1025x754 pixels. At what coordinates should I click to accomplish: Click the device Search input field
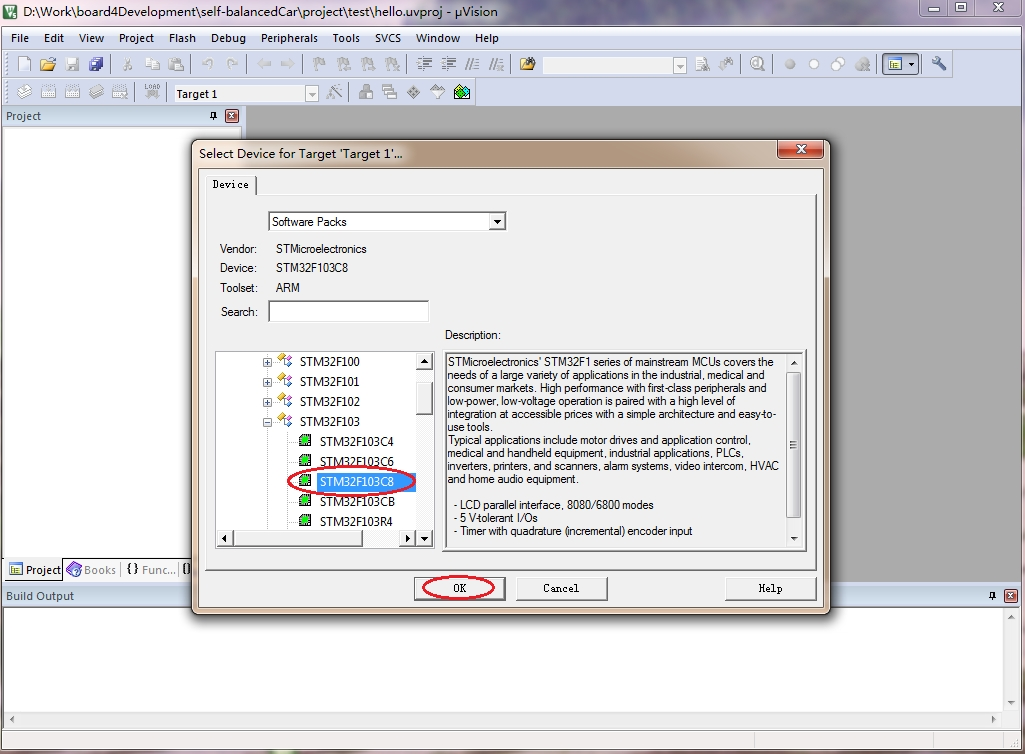(348, 311)
